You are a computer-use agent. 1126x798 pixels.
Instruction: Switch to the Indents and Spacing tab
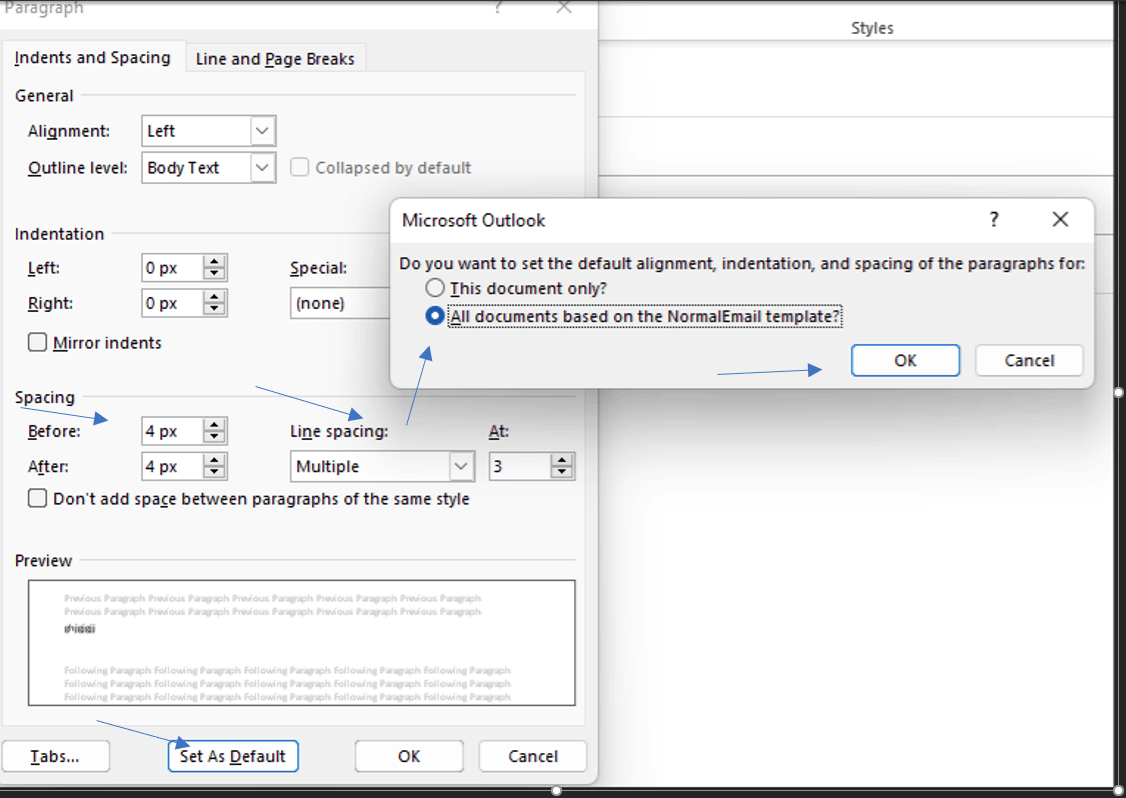click(x=92, y=58)
